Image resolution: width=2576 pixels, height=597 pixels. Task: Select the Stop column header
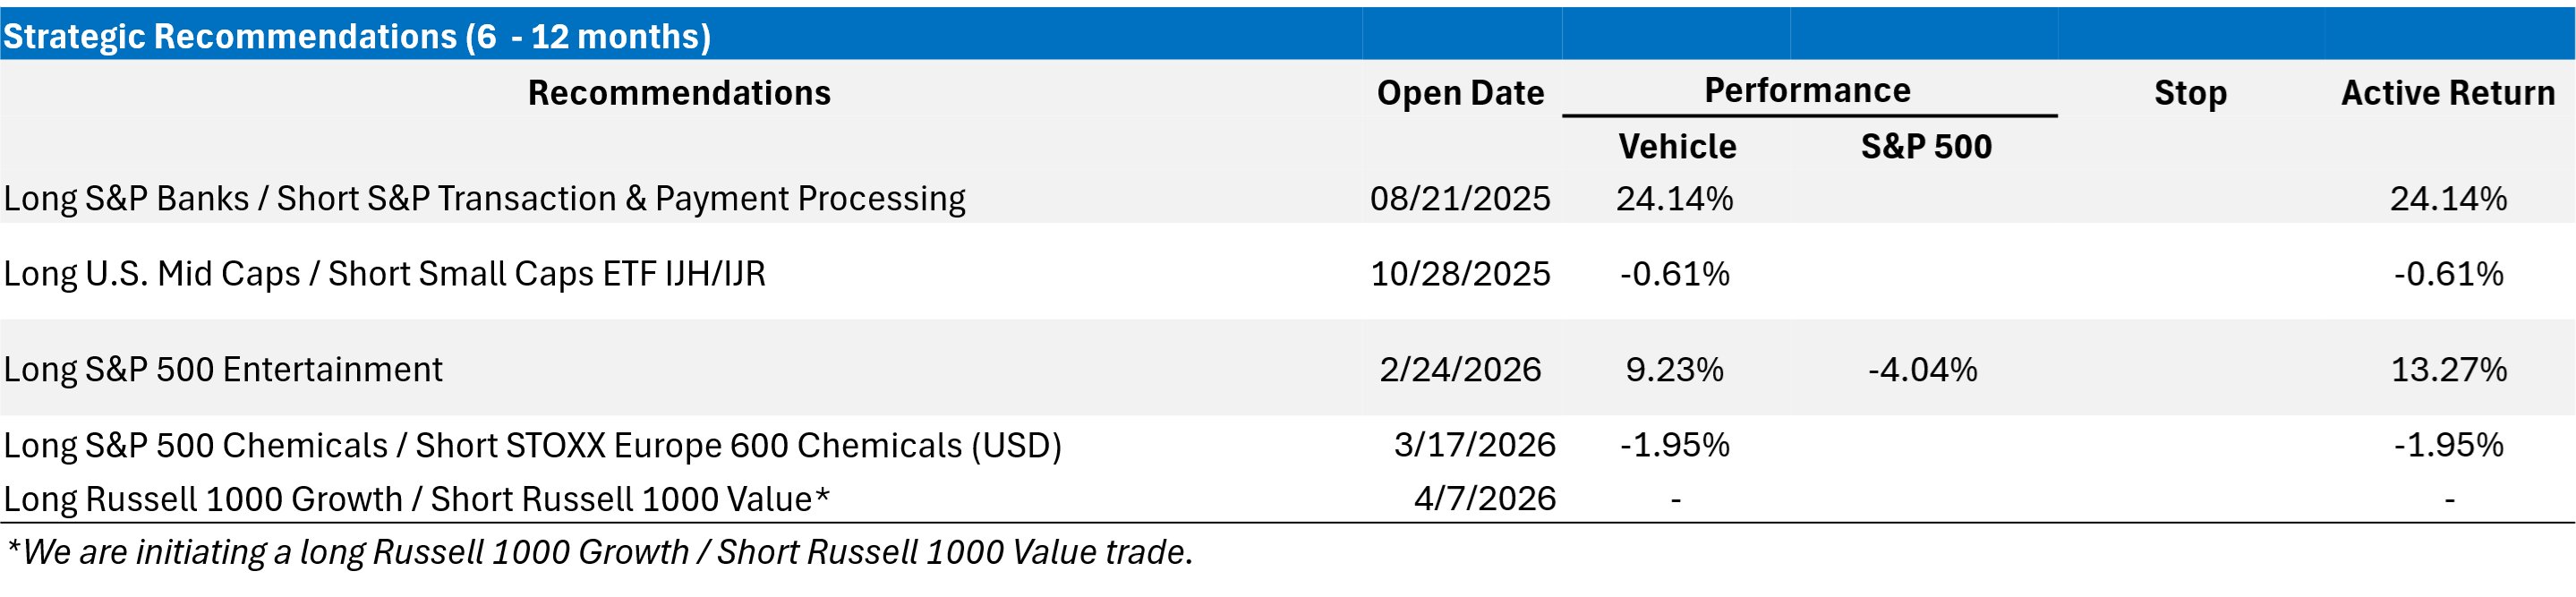click(2190, 93)
